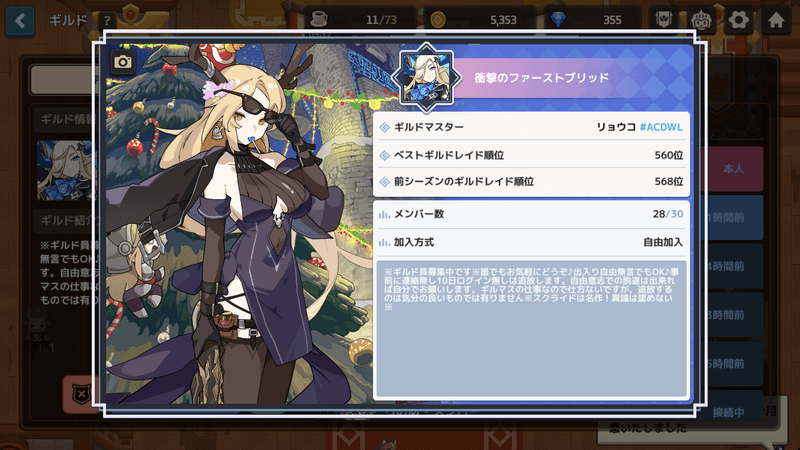Open the guild help question mark
Image resolution: width=800 pixels, height=450 pixels.
pyautogui.click(x=107, y=21)
